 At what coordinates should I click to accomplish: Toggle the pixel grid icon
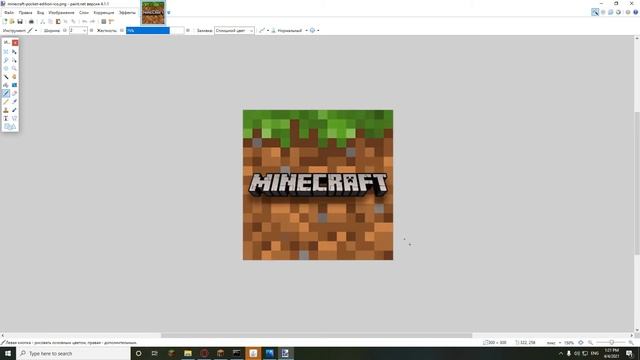[104, 22]
